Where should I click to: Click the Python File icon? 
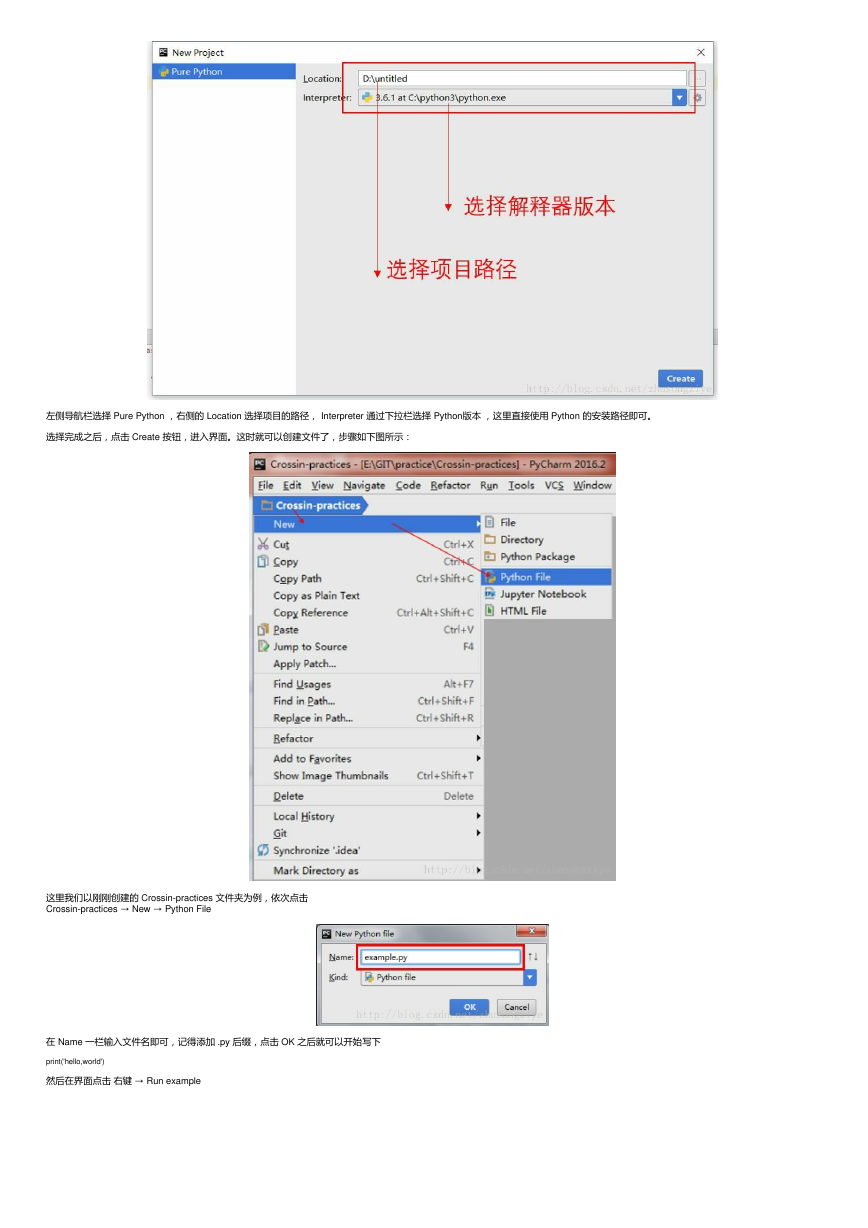[490, 577]
